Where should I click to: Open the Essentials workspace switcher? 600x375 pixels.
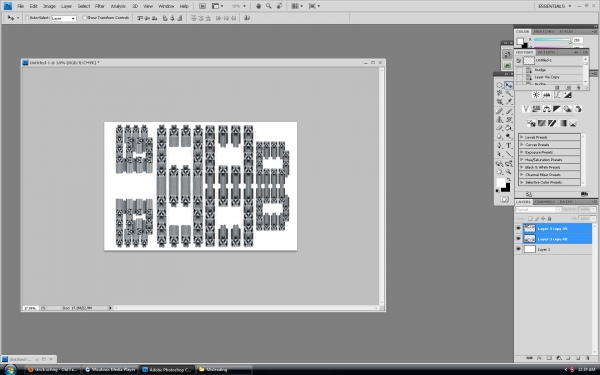(x=554, y=6)
